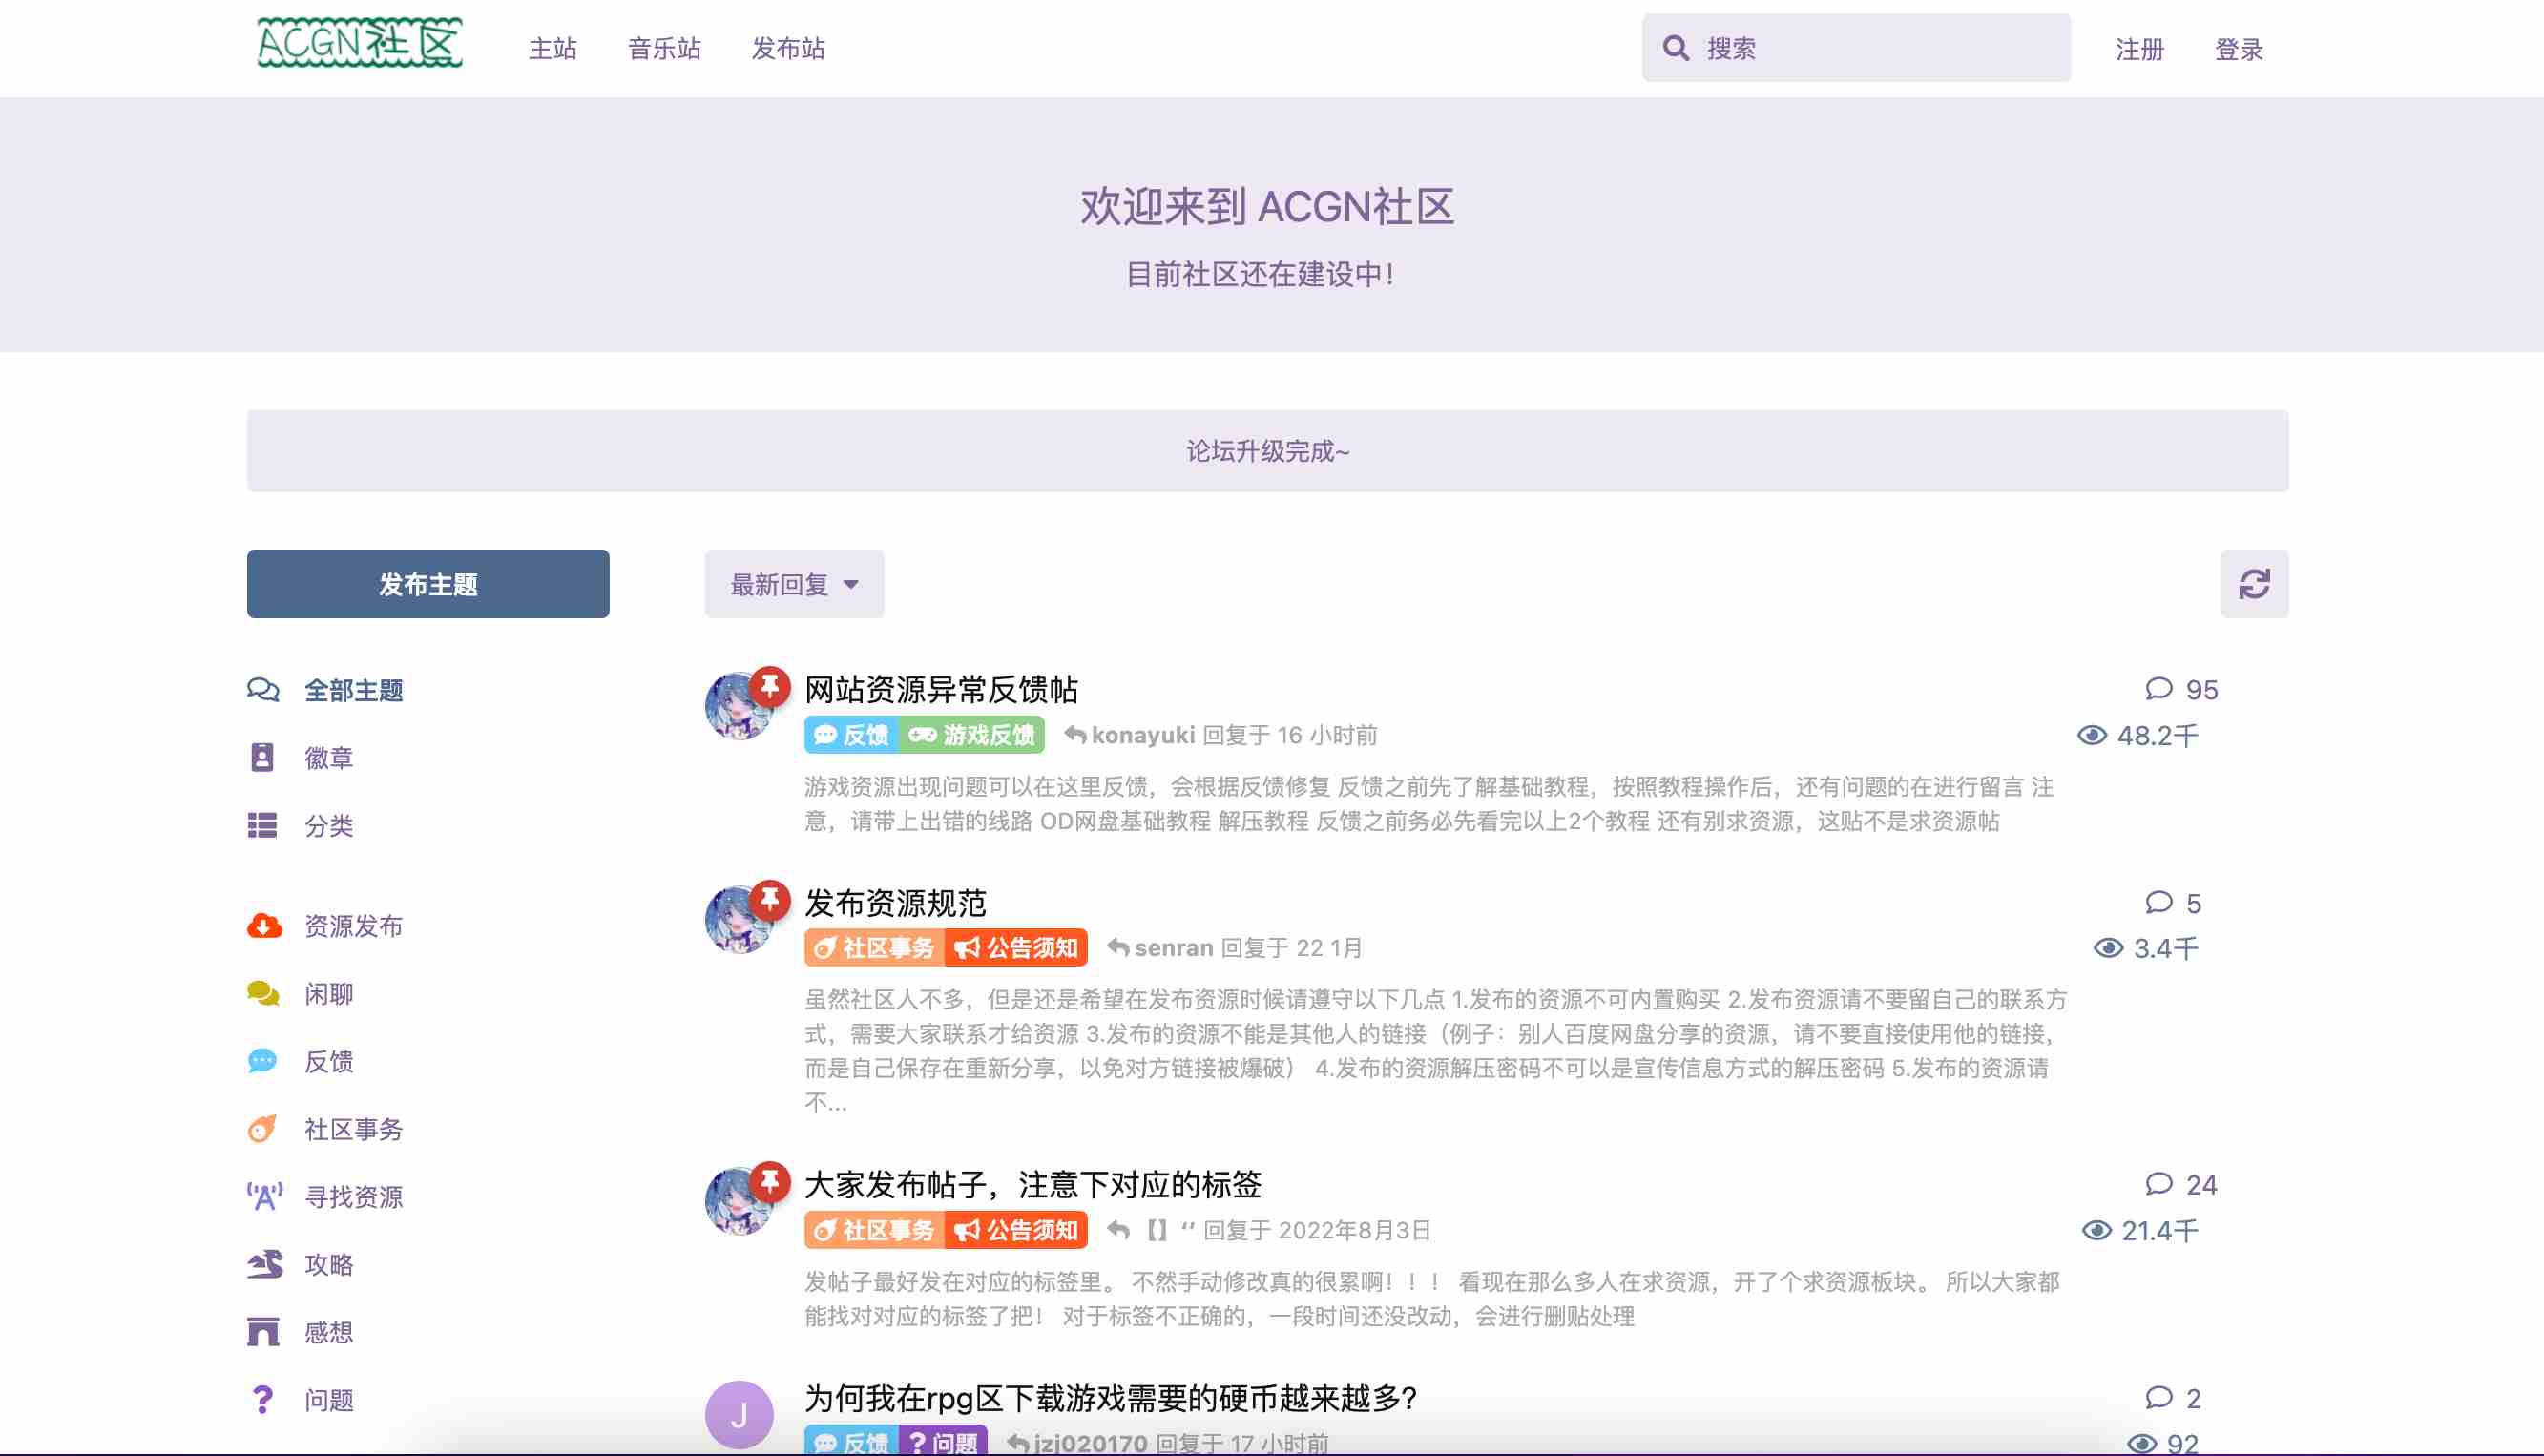Click the 闲聊 comments icon

pos(263,994)
